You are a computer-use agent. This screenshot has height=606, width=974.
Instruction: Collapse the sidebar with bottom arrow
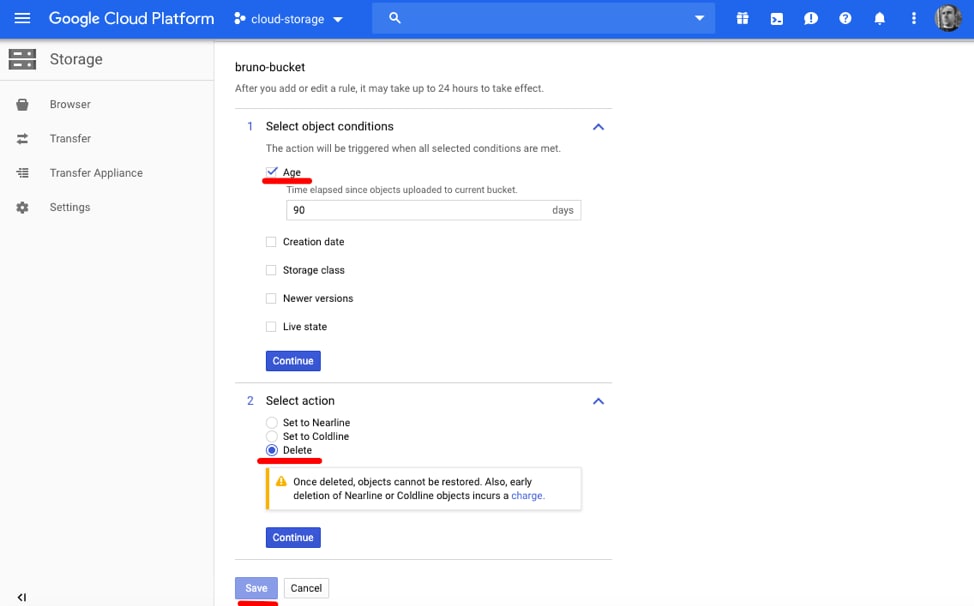22,597
